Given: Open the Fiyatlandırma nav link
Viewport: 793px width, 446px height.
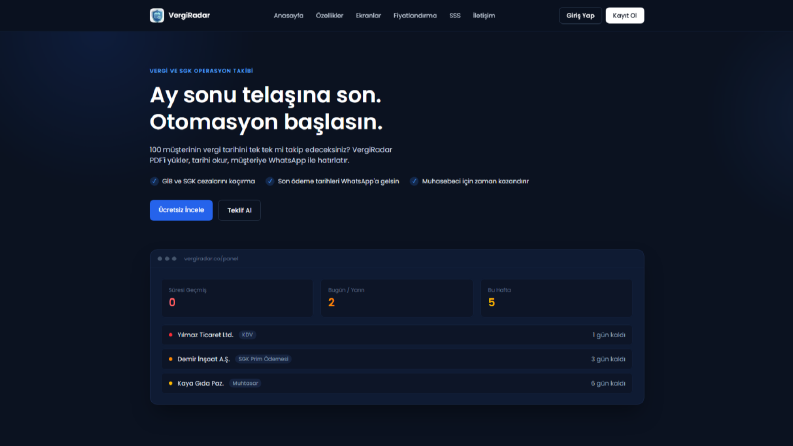Looking at the screenshot, I should pyautogui.click(x=415, y=16).
